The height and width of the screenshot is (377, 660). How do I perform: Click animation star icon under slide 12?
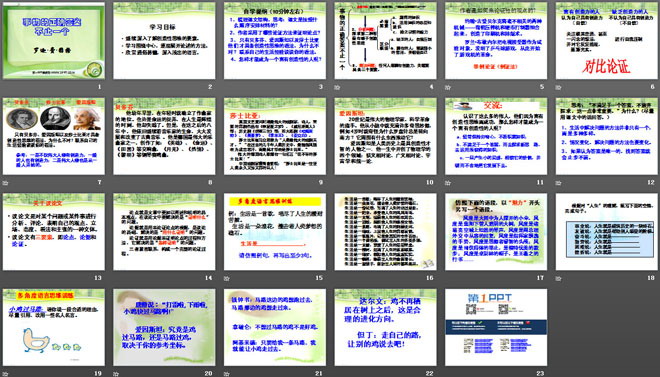pos(559,183)
